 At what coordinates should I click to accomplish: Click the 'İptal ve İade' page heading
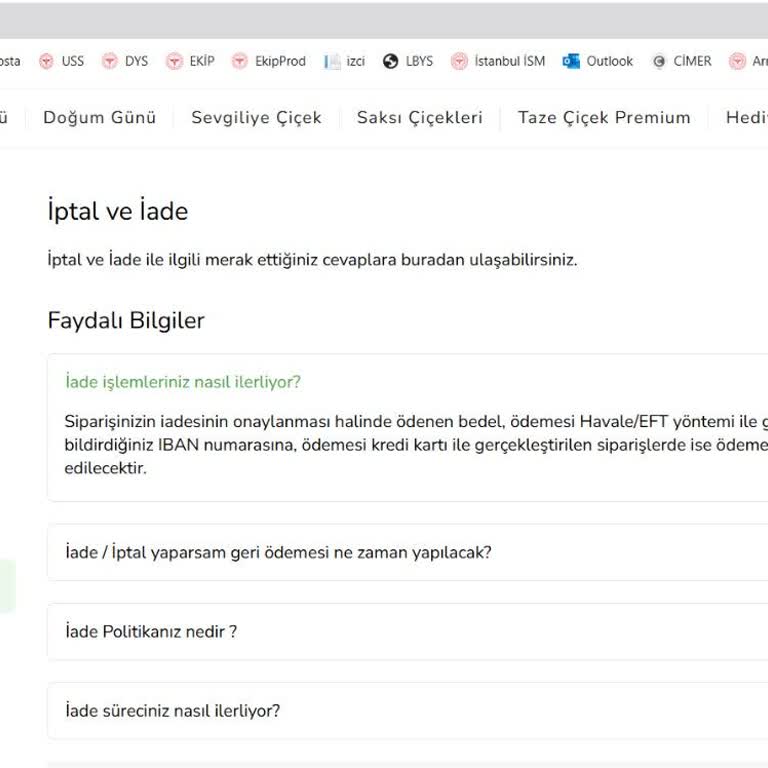118,211
